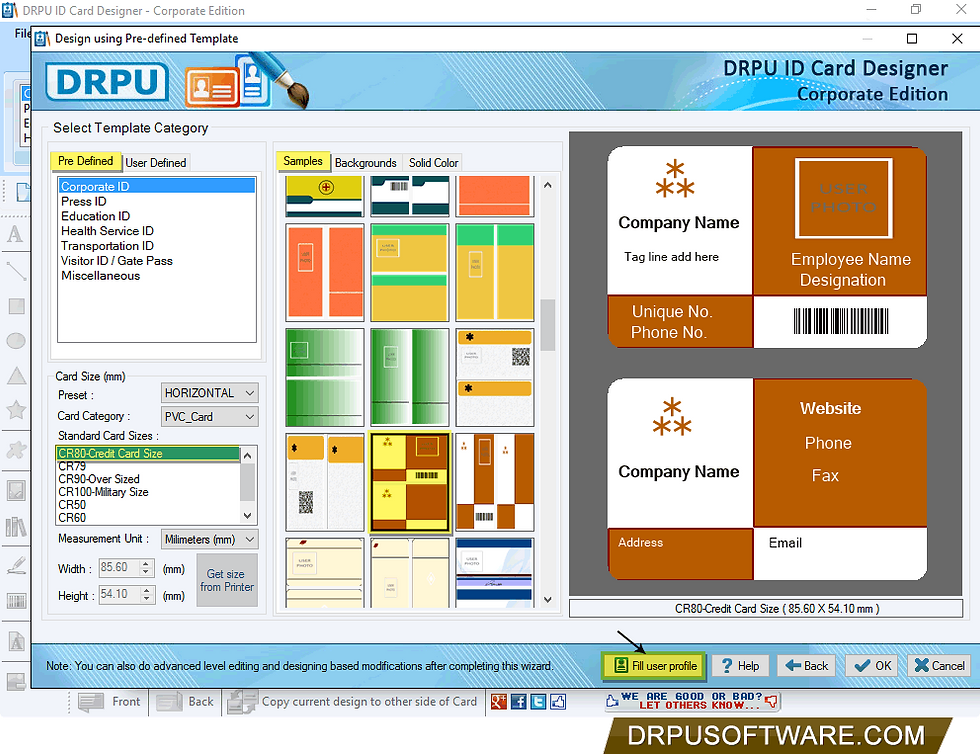Select CR50 card size
Screen dimensions: 980x754
point(148,505)
